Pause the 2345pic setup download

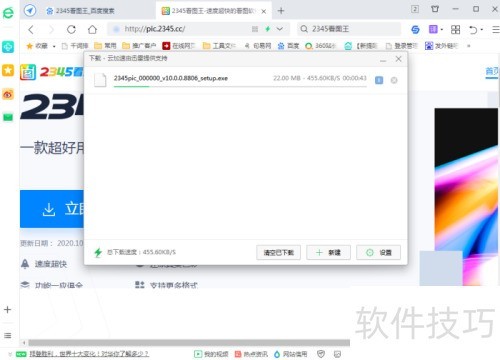click(379, 80)
